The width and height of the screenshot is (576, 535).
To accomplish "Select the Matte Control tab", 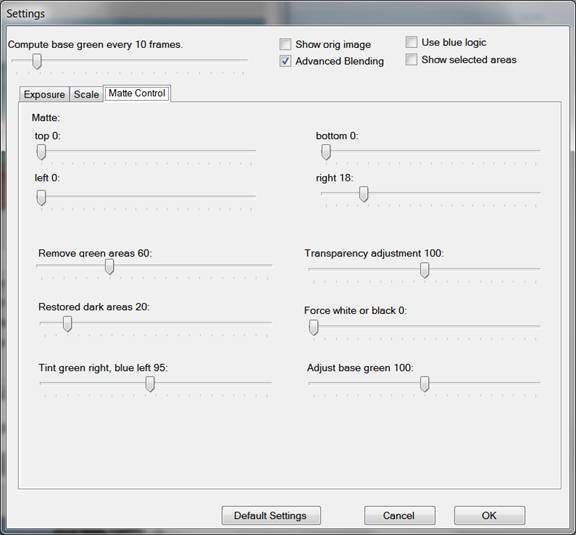I will pyautogui.click(x=137, y=93).
